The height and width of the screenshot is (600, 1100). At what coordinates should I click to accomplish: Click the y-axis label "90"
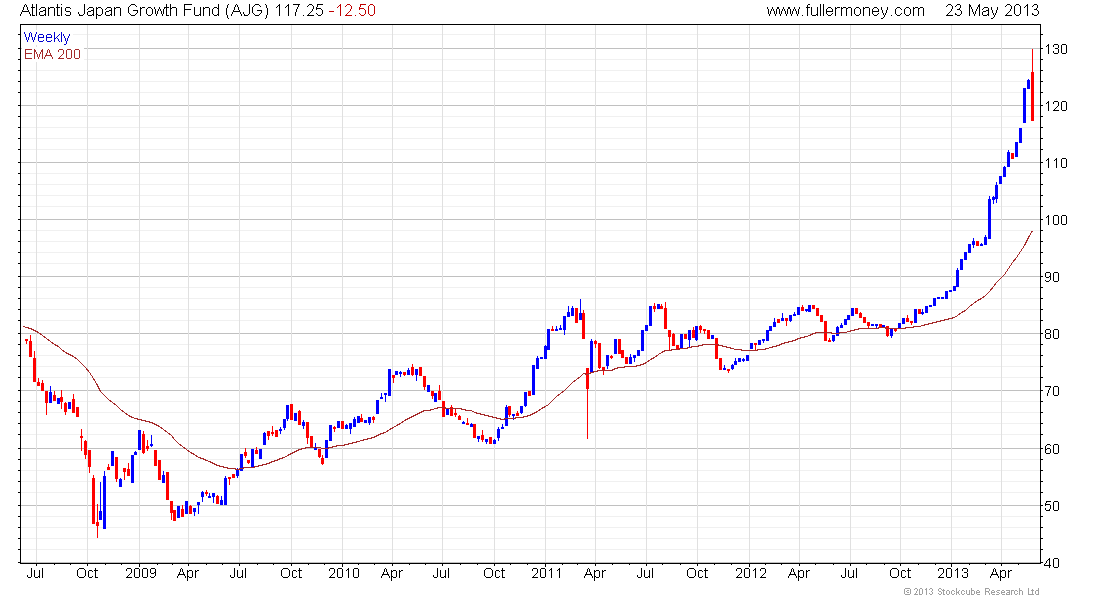1052,277
